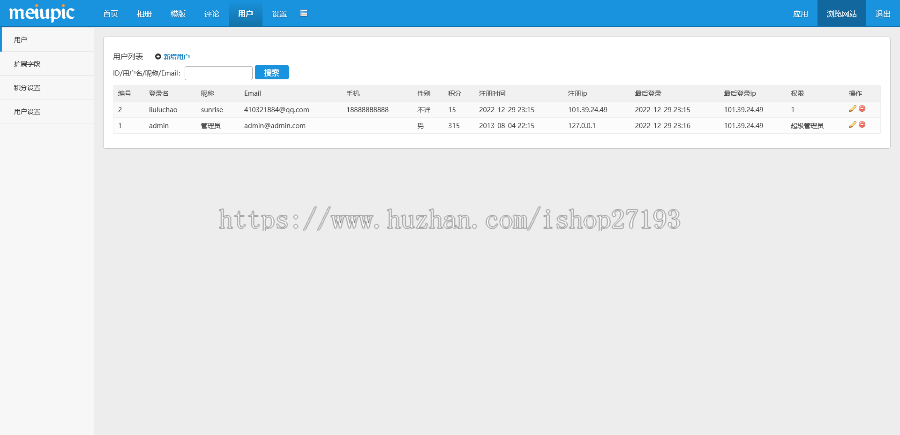
Task: Edit user liuluchao with the pencil icon
Action: pos(852,108)
